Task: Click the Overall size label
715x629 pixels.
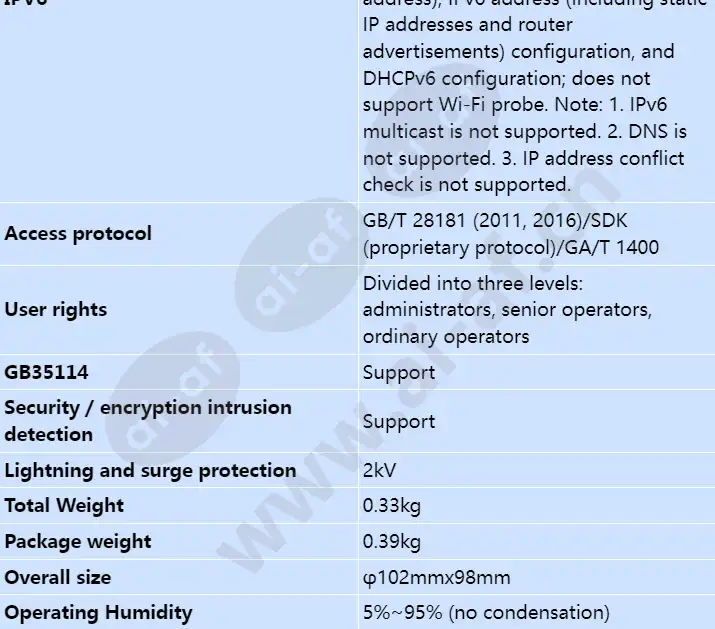Action: pos(57,577)
